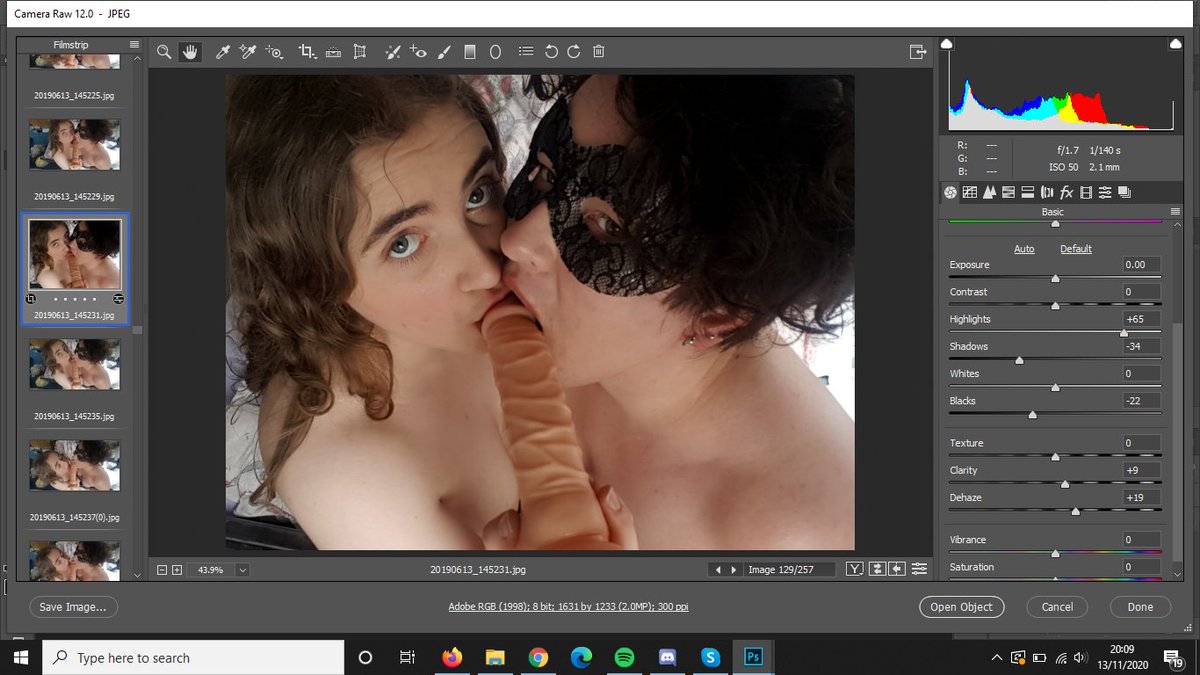The width and height of the screenshot is (1200, 675).
Task: Switch to the Snapshots tab
Action: (1124, 192)
